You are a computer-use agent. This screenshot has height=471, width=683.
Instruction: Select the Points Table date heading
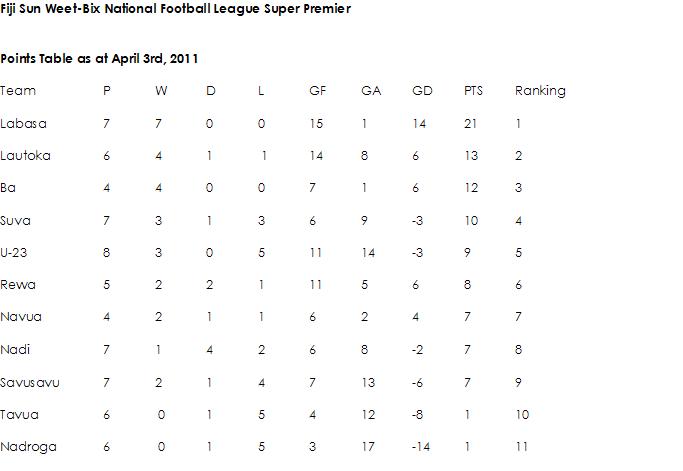tap(99, 59)
